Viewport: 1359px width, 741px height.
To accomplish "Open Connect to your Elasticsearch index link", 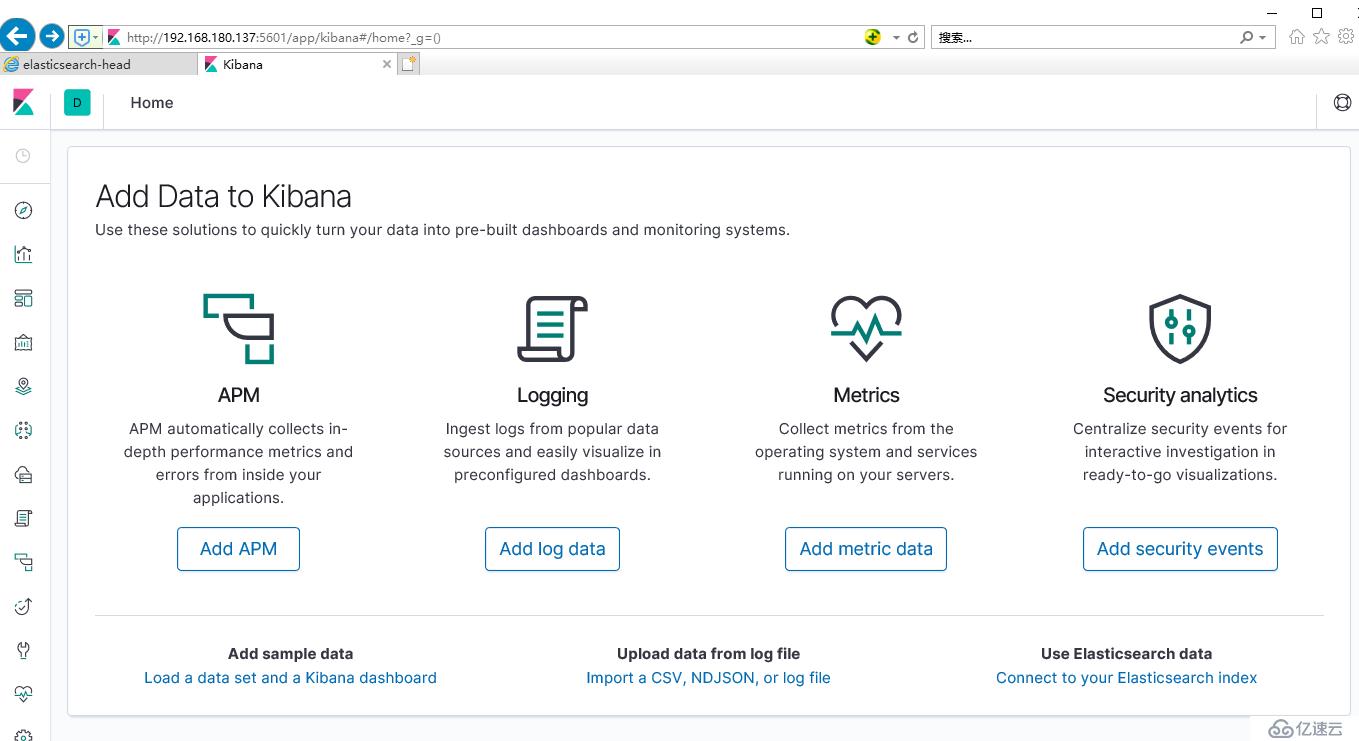I will 1126,678.
